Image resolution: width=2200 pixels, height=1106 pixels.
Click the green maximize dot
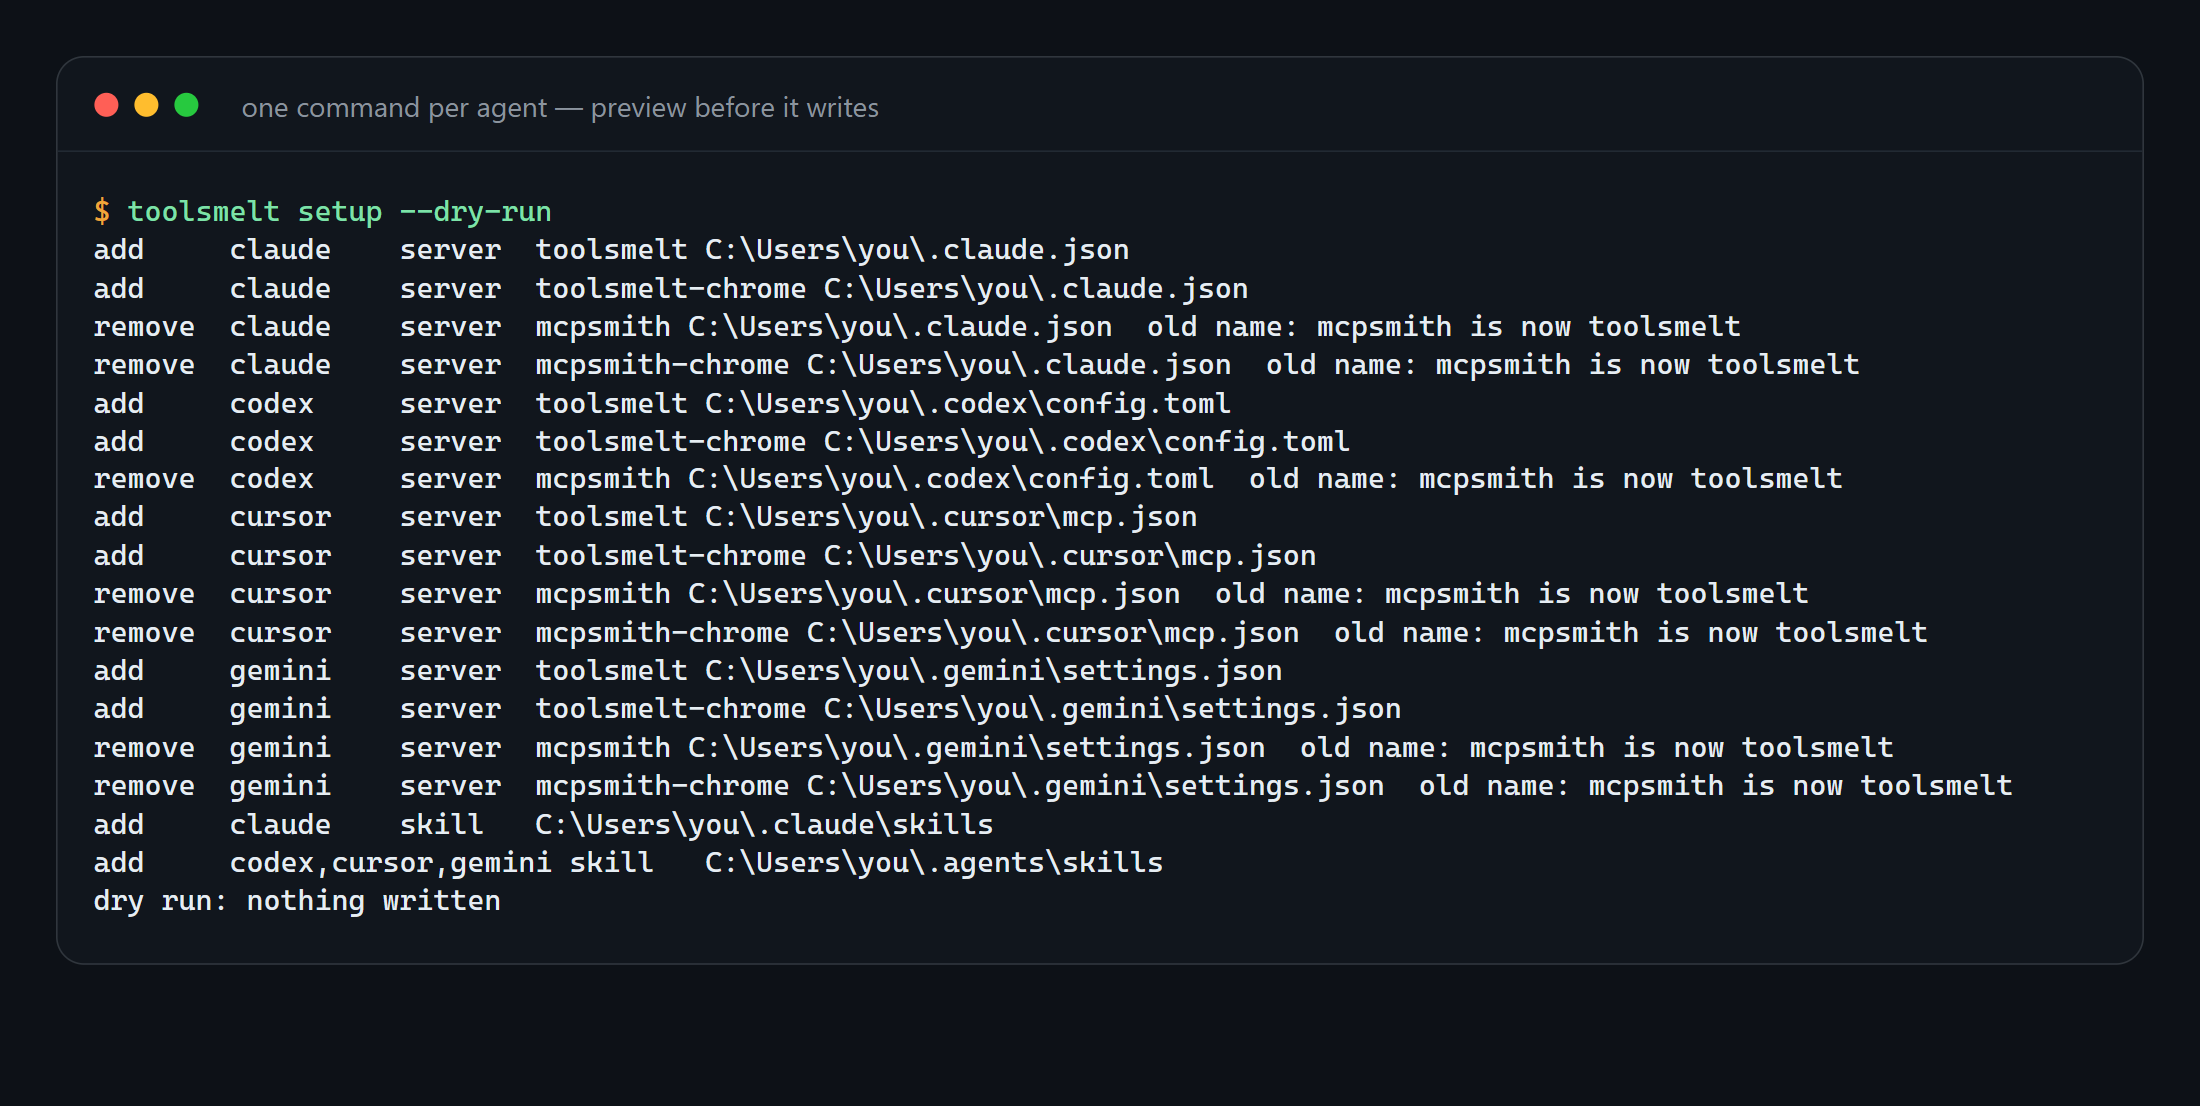(187, 105)
